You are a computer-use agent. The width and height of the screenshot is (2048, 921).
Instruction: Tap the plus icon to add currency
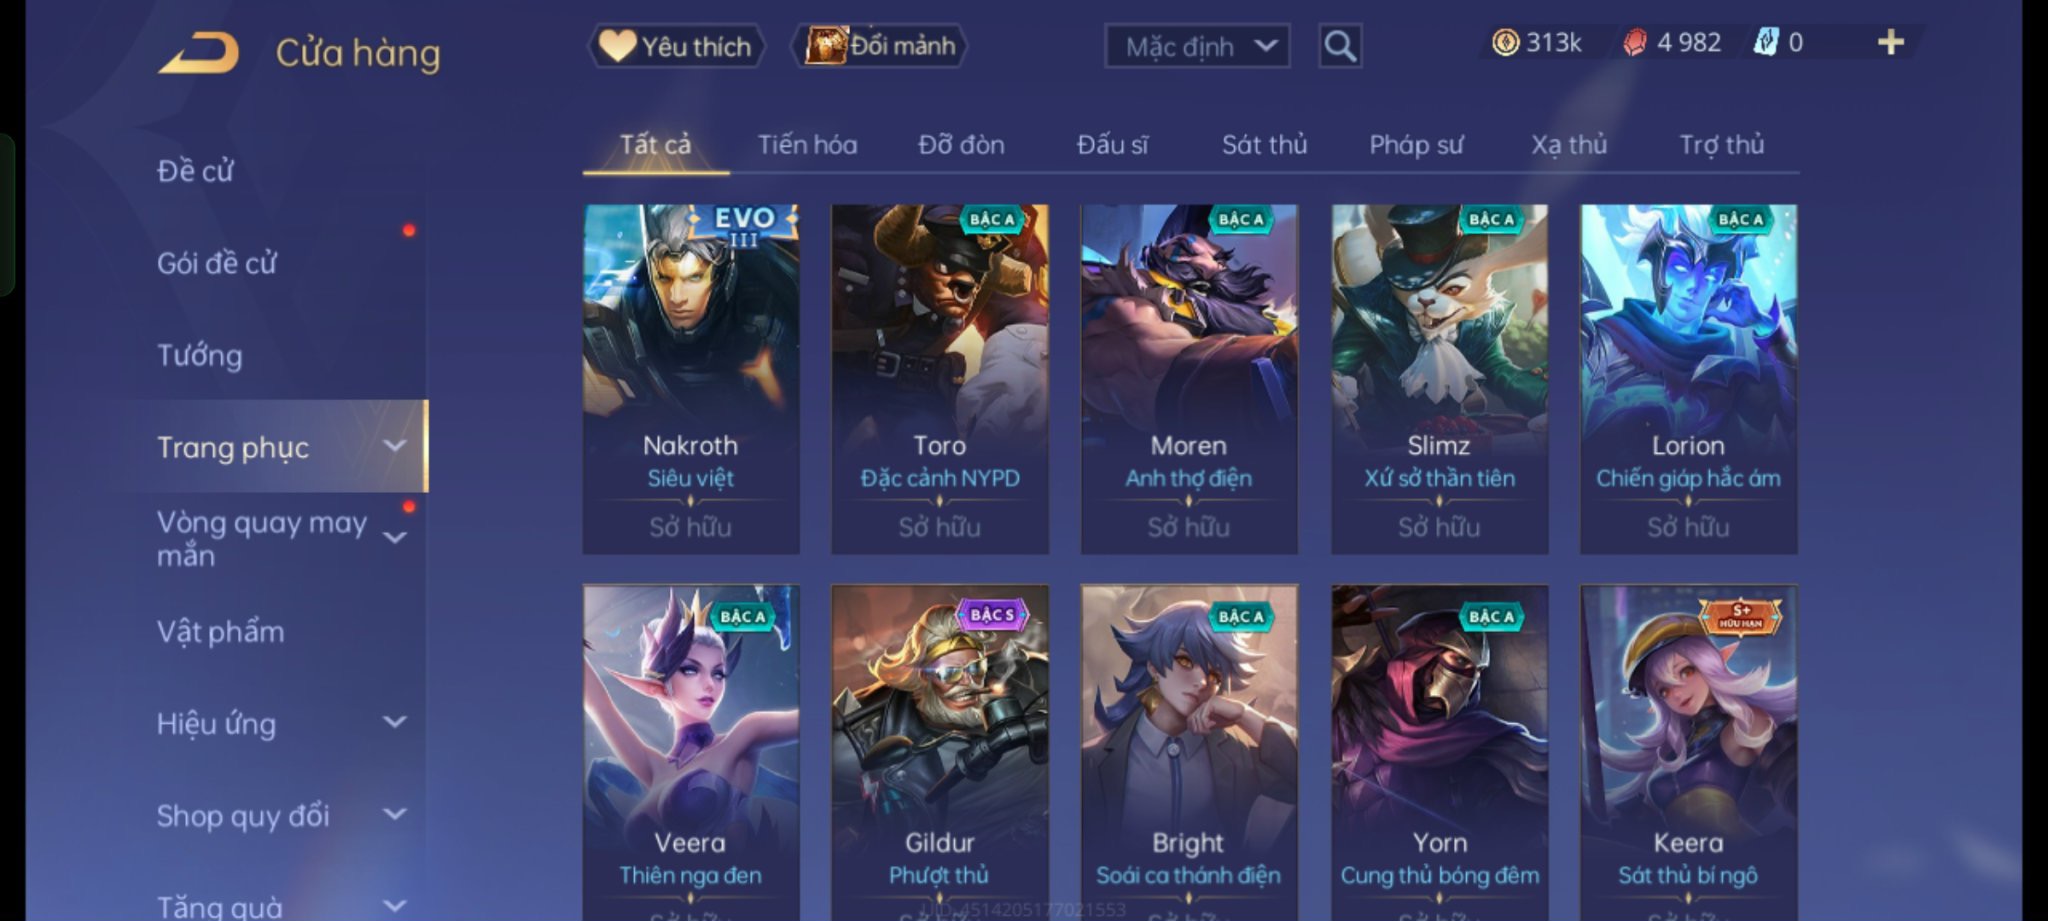(1890, 42)
